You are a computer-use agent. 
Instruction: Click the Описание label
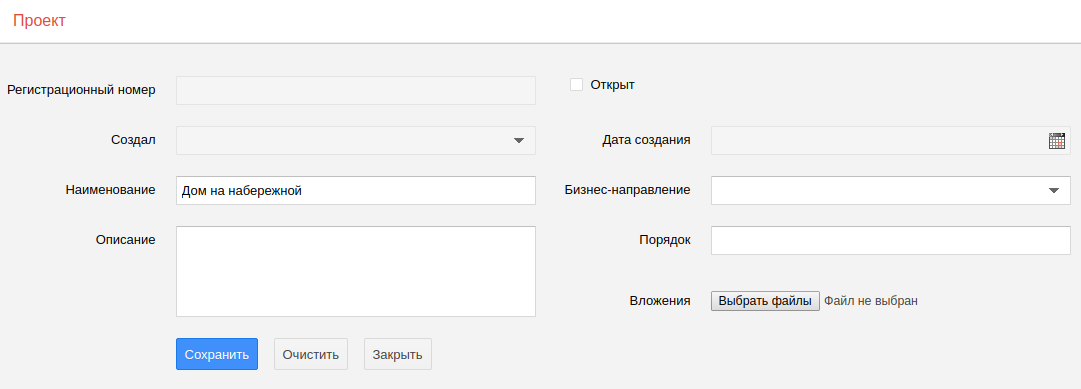[x=125, y=239]
